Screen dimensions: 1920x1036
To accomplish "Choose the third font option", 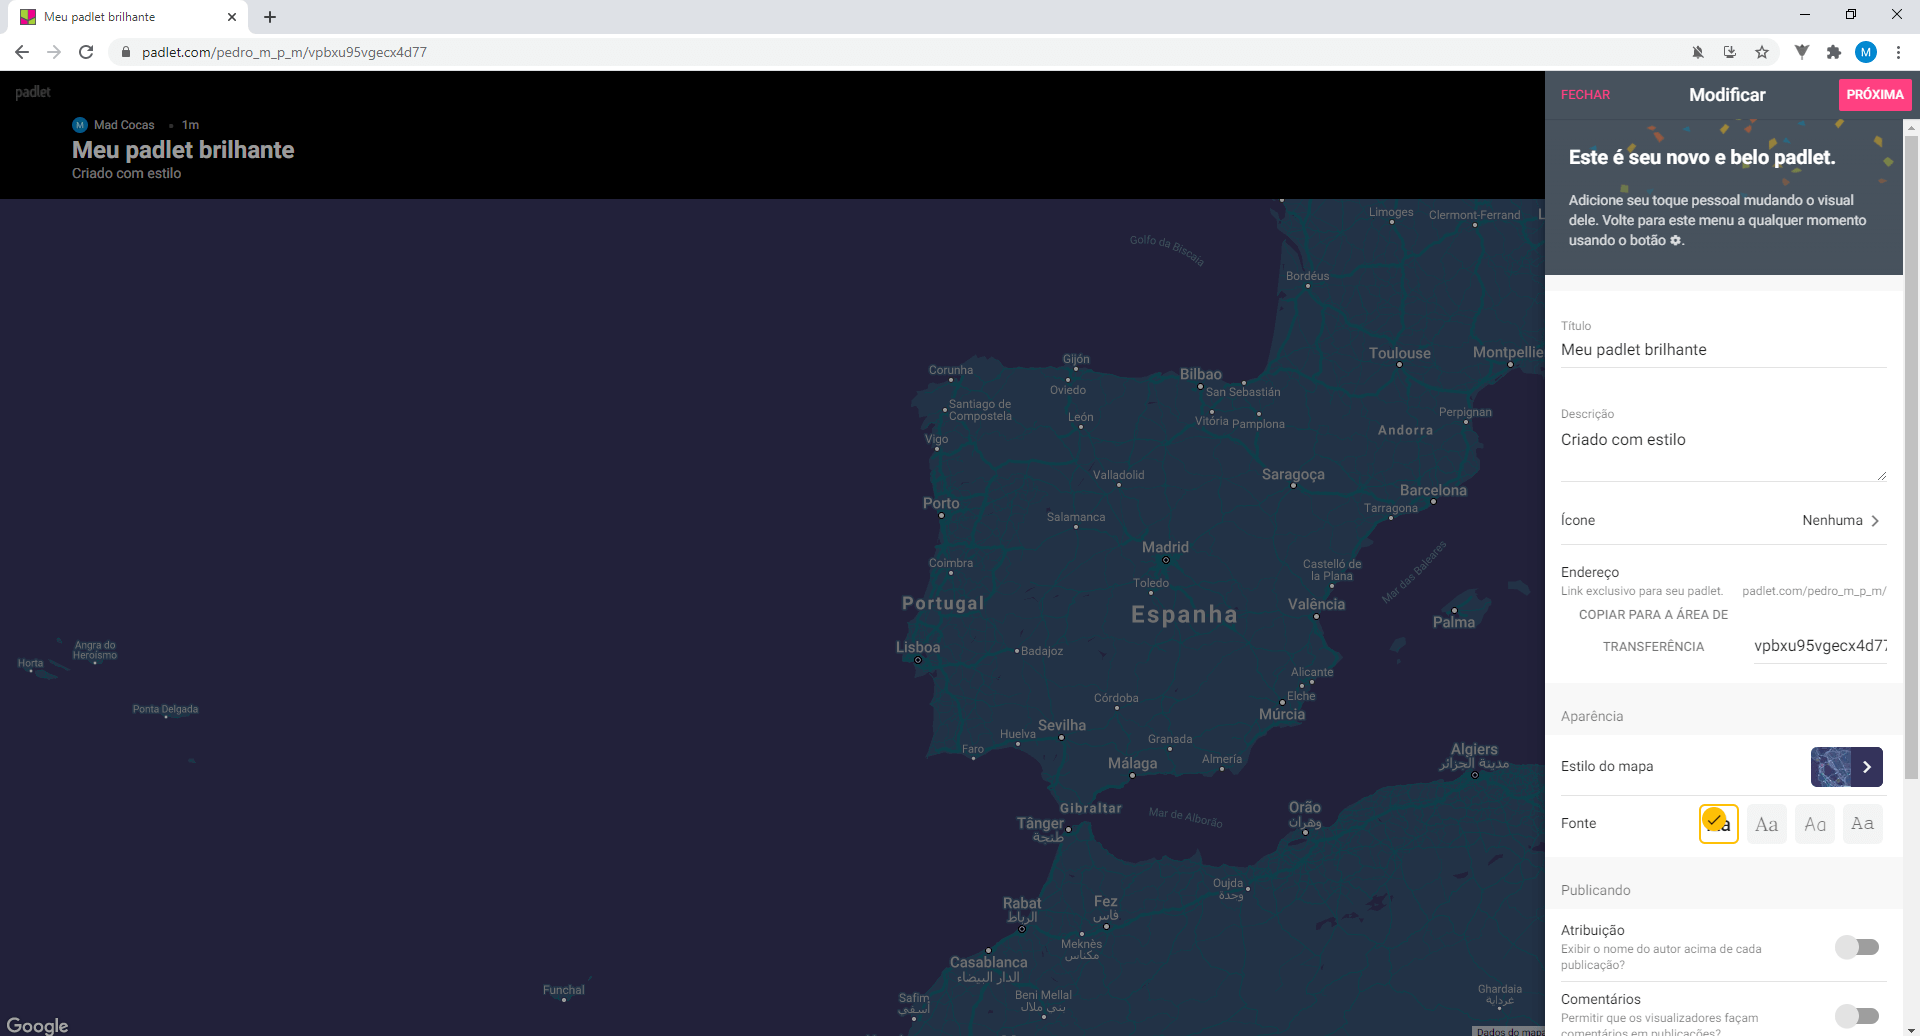I will pyautogui.click(x=1815, y=824).
